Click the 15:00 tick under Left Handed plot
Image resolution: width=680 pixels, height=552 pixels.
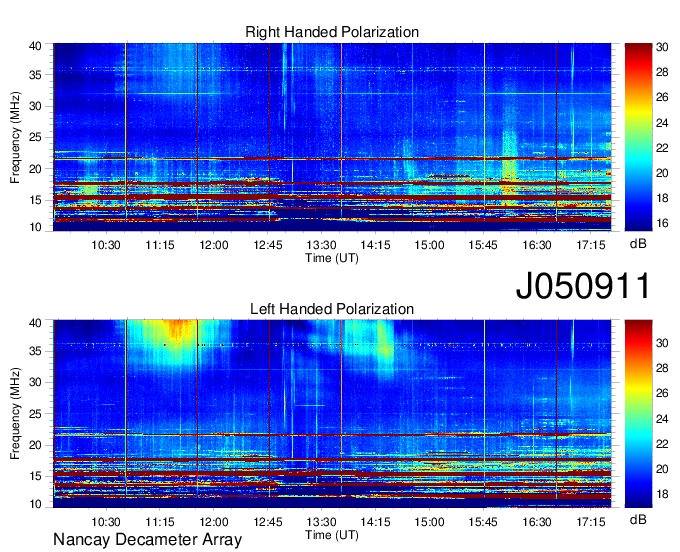tap(429, 522)
